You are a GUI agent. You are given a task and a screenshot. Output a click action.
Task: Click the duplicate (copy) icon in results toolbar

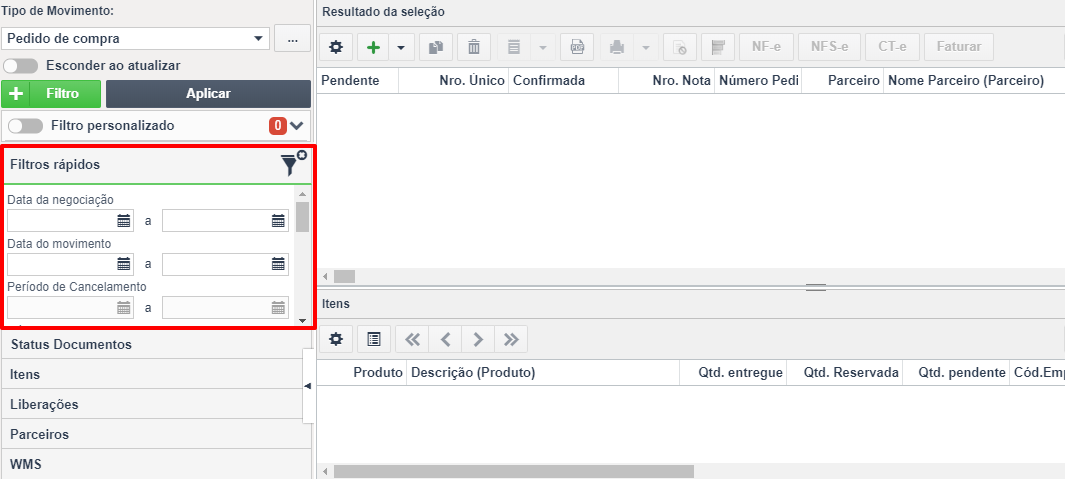coord(436,48)
